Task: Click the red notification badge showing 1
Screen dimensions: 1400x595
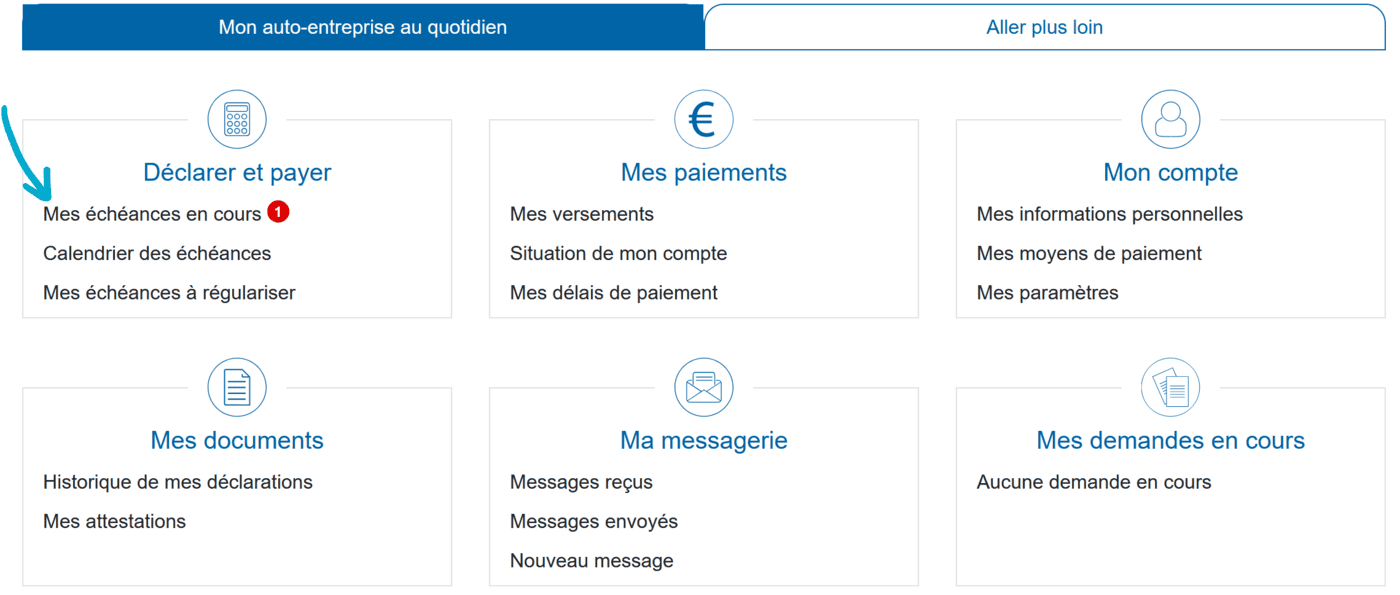Action: click(277, 212)
